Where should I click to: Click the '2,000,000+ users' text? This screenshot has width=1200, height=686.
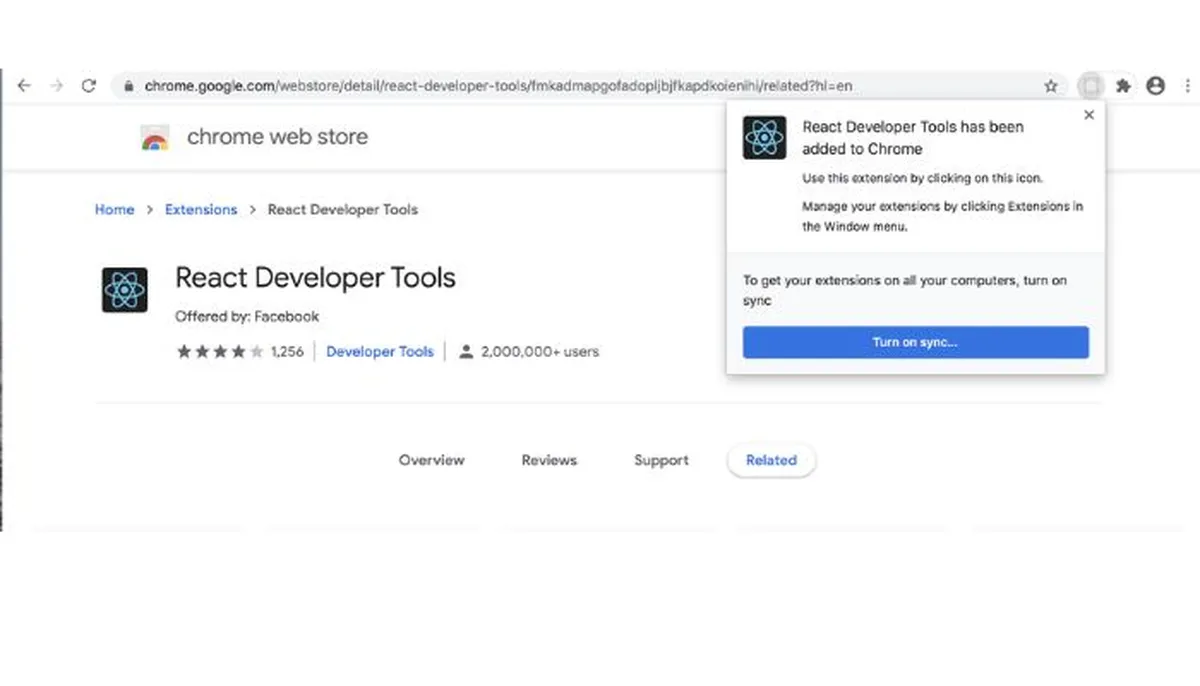[x=540, y=352]
